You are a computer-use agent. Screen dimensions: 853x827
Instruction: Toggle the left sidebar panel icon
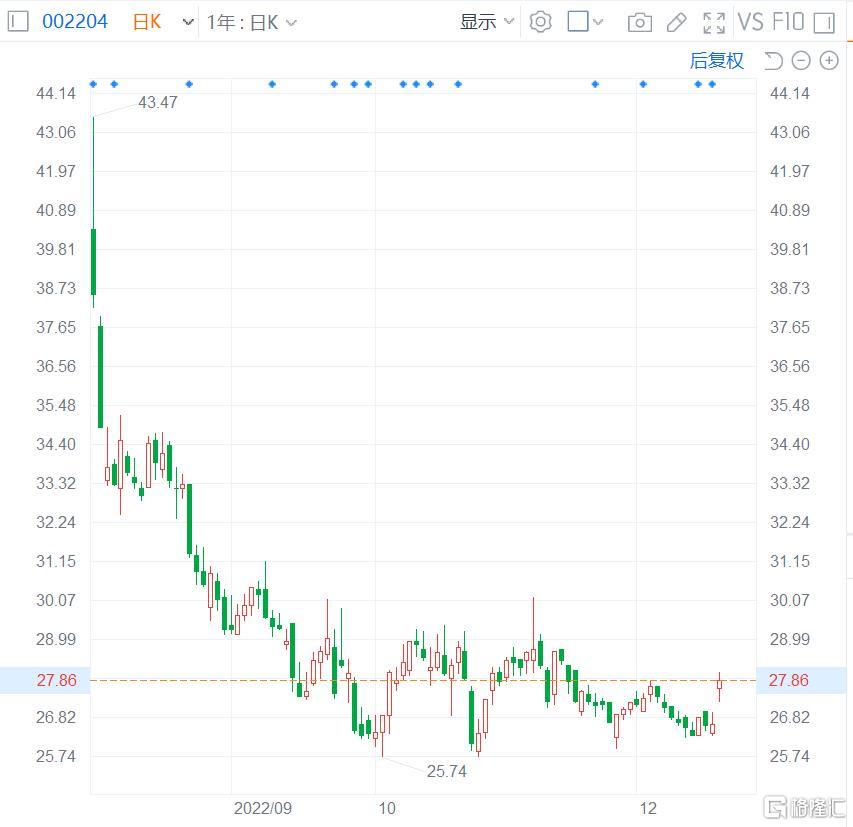[x=17, y=22]
